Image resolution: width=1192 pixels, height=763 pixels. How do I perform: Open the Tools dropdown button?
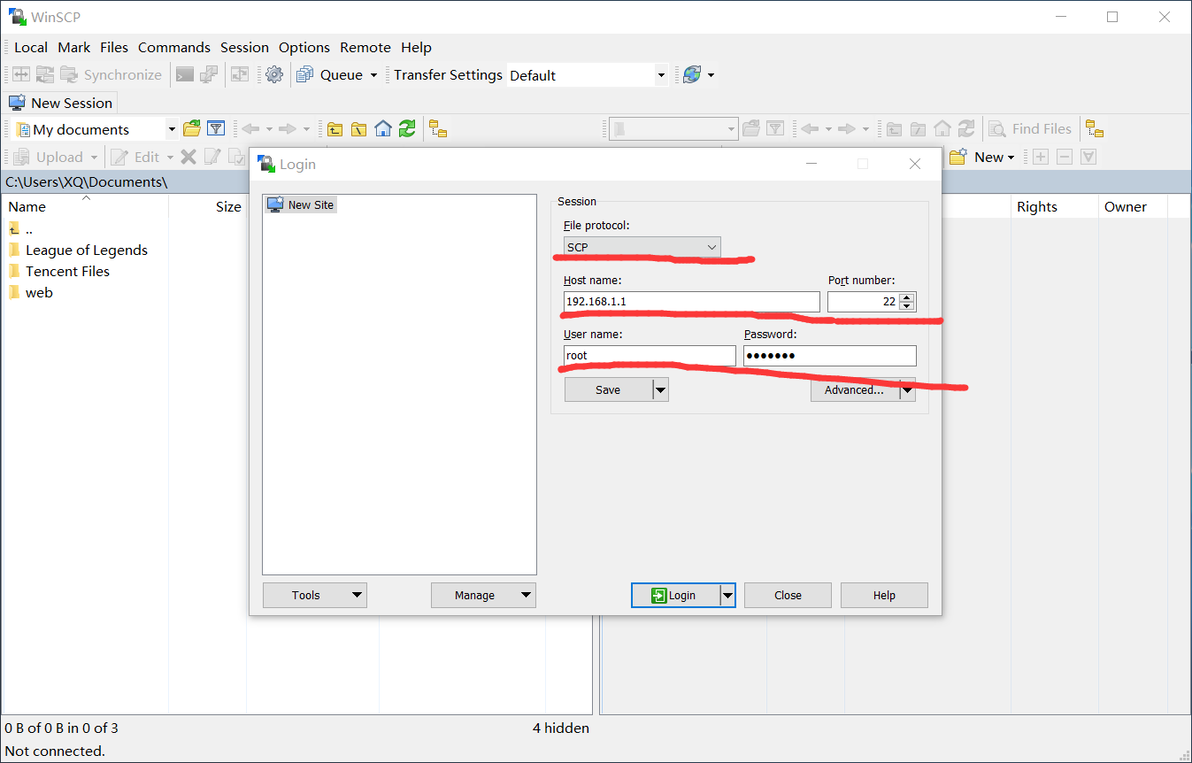pyautogui.click(x=315, y=595)
